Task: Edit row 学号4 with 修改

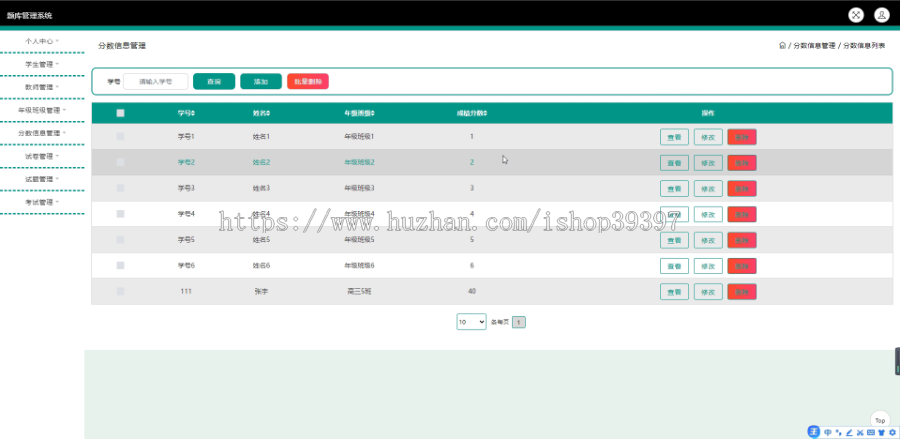Action: pyautogui.click(x=708, y=215)
